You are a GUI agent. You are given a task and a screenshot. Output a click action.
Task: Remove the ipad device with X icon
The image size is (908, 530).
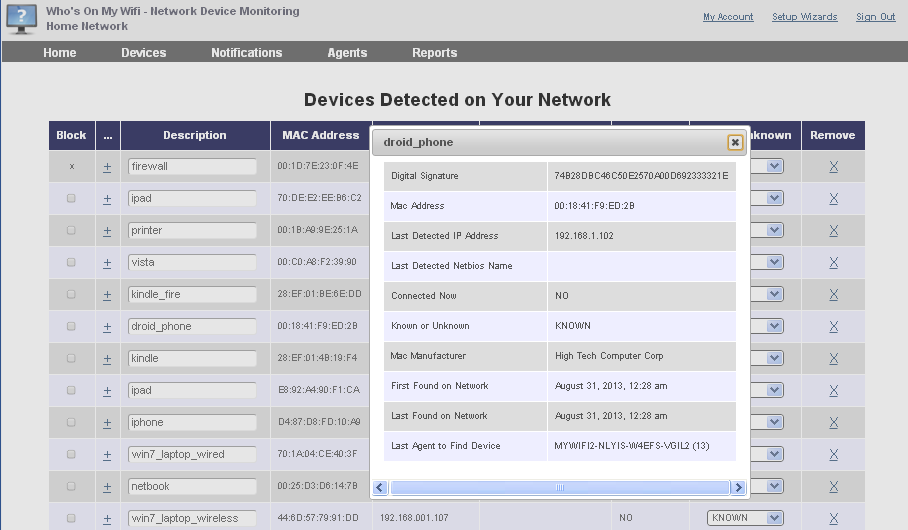833,199
